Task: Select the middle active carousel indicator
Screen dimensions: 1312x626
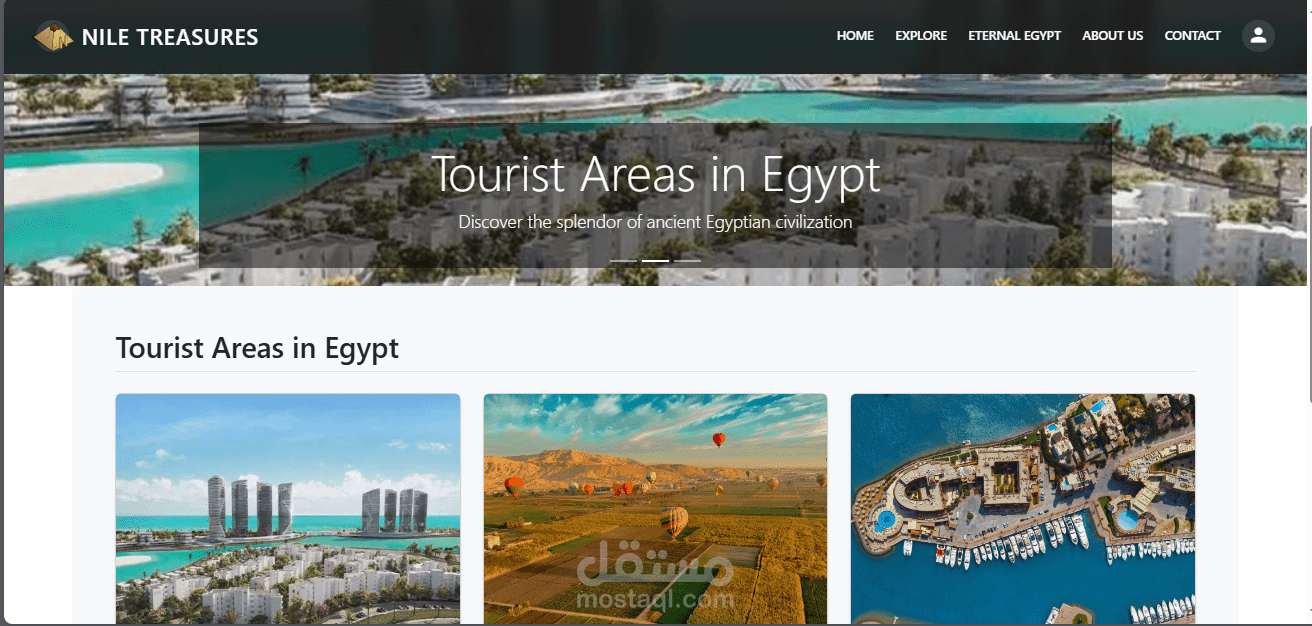Action: (655, 260)
